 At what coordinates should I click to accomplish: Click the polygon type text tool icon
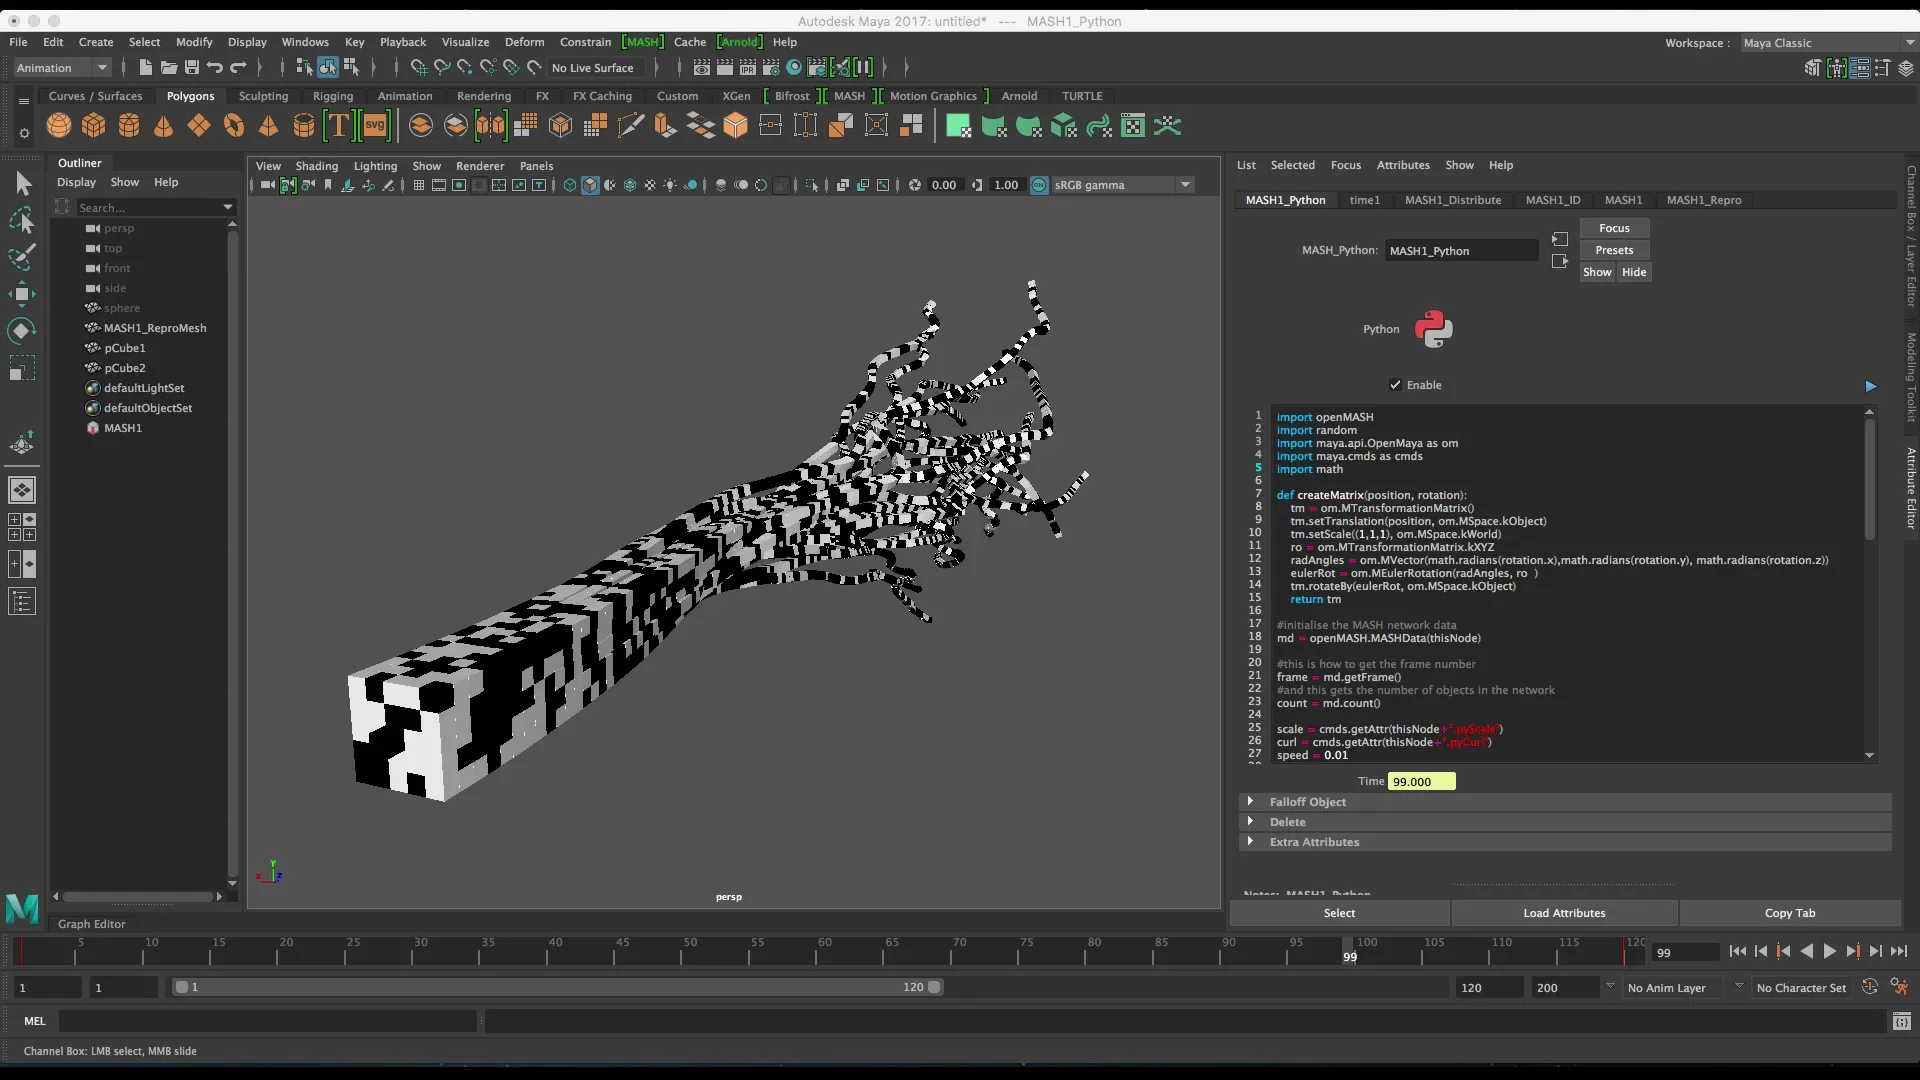(339, 126)
